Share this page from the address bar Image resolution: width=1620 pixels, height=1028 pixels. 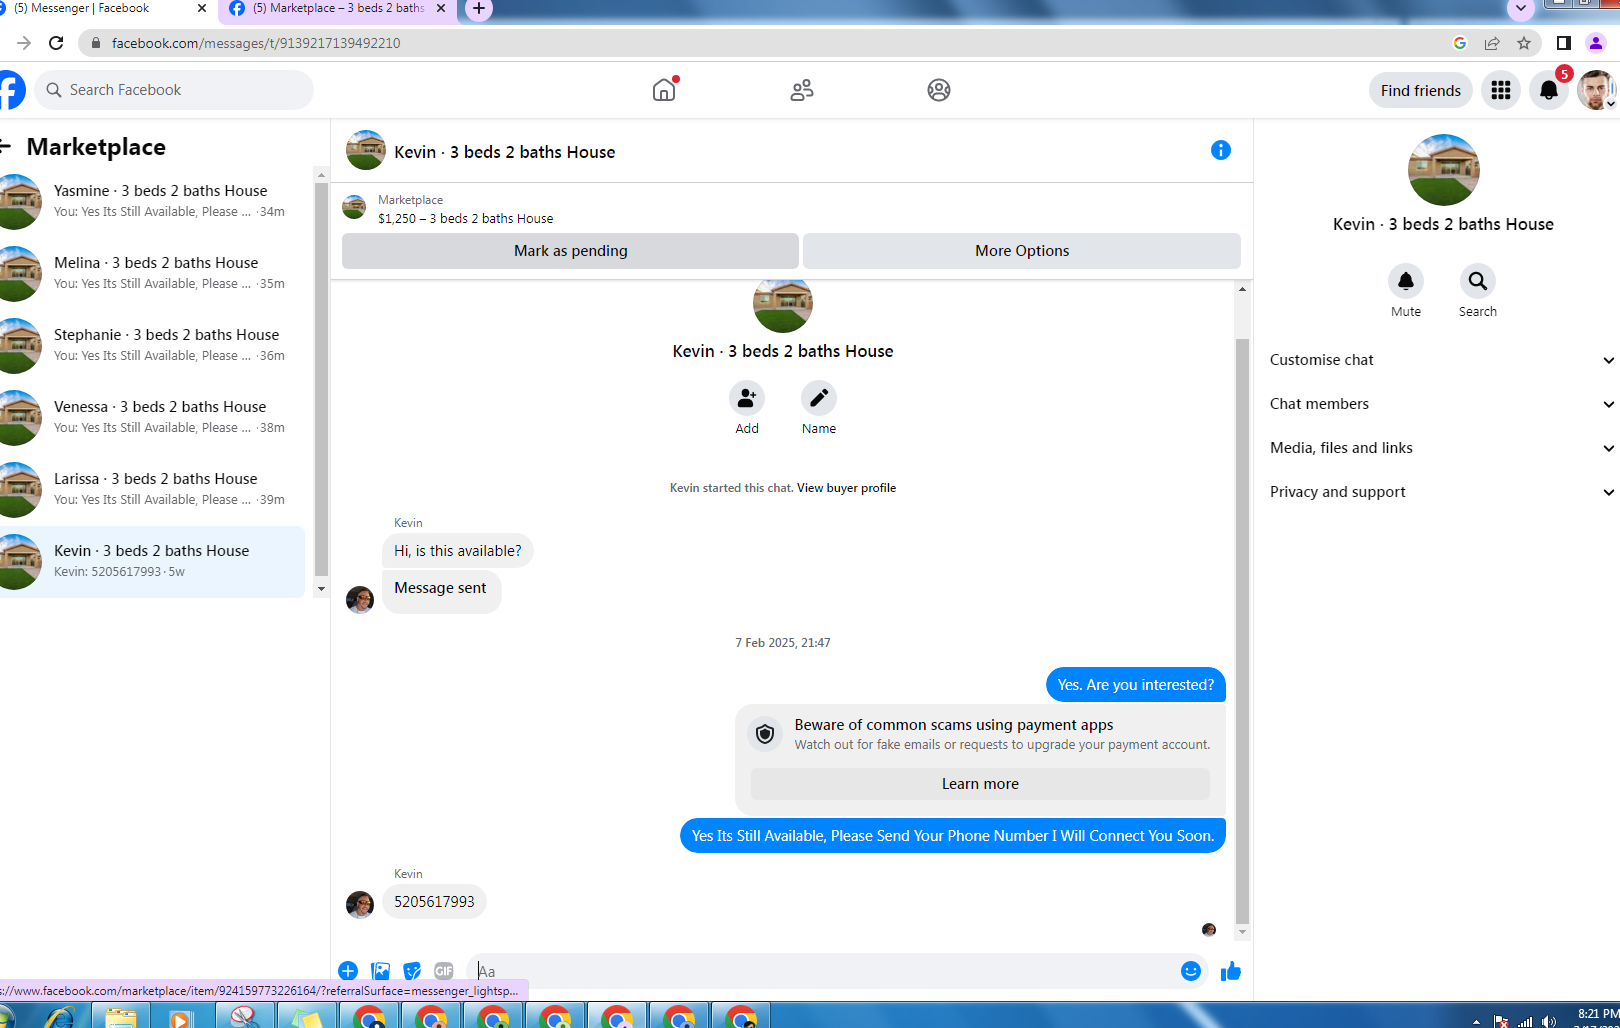click(1492, 43)
